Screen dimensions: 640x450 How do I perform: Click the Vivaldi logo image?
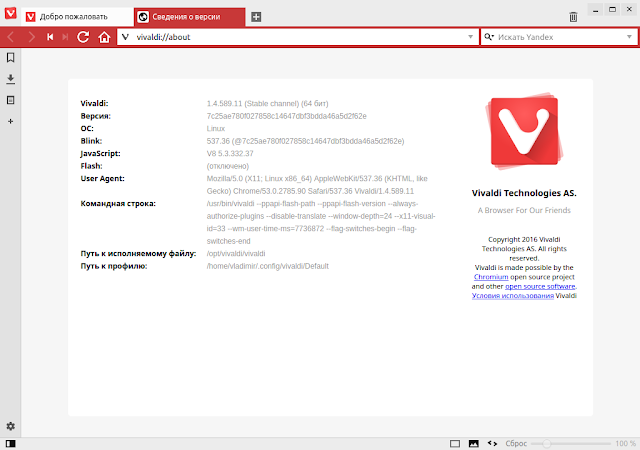[524, 132]
